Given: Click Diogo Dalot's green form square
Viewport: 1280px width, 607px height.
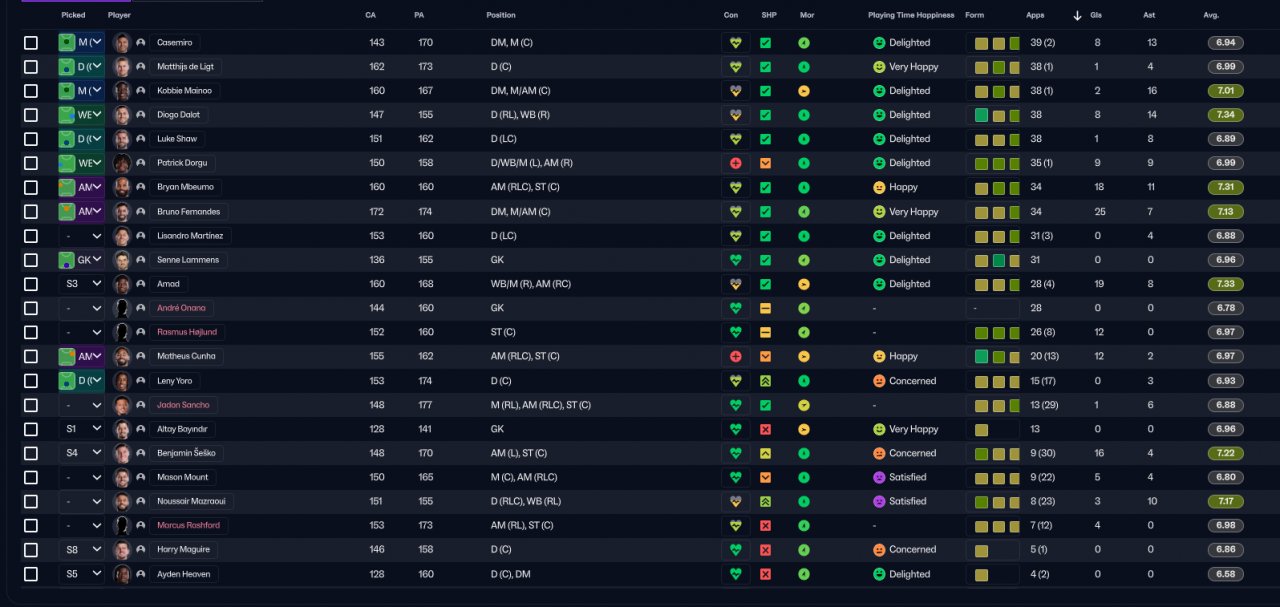Looking at the screenshot, I should (981, 115).
